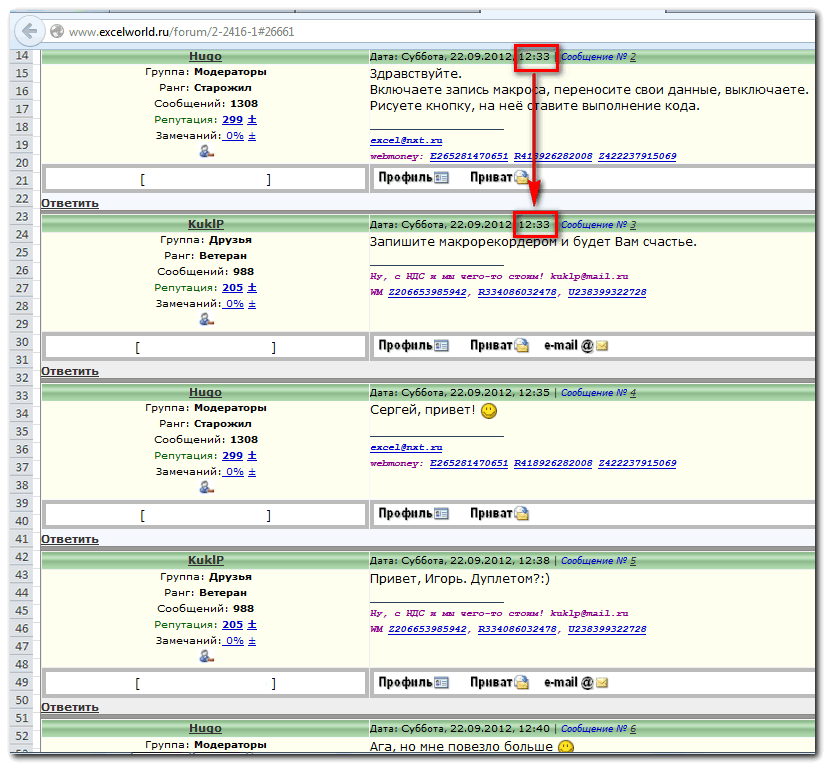
Task: Click ± beside 0% in message № 5
Action: pos(252,641)
